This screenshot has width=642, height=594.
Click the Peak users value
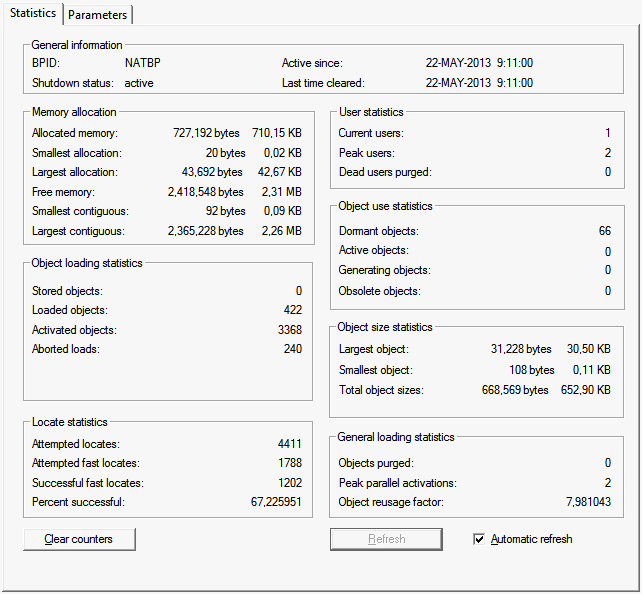pyautogui.click(x=607, y=153)
